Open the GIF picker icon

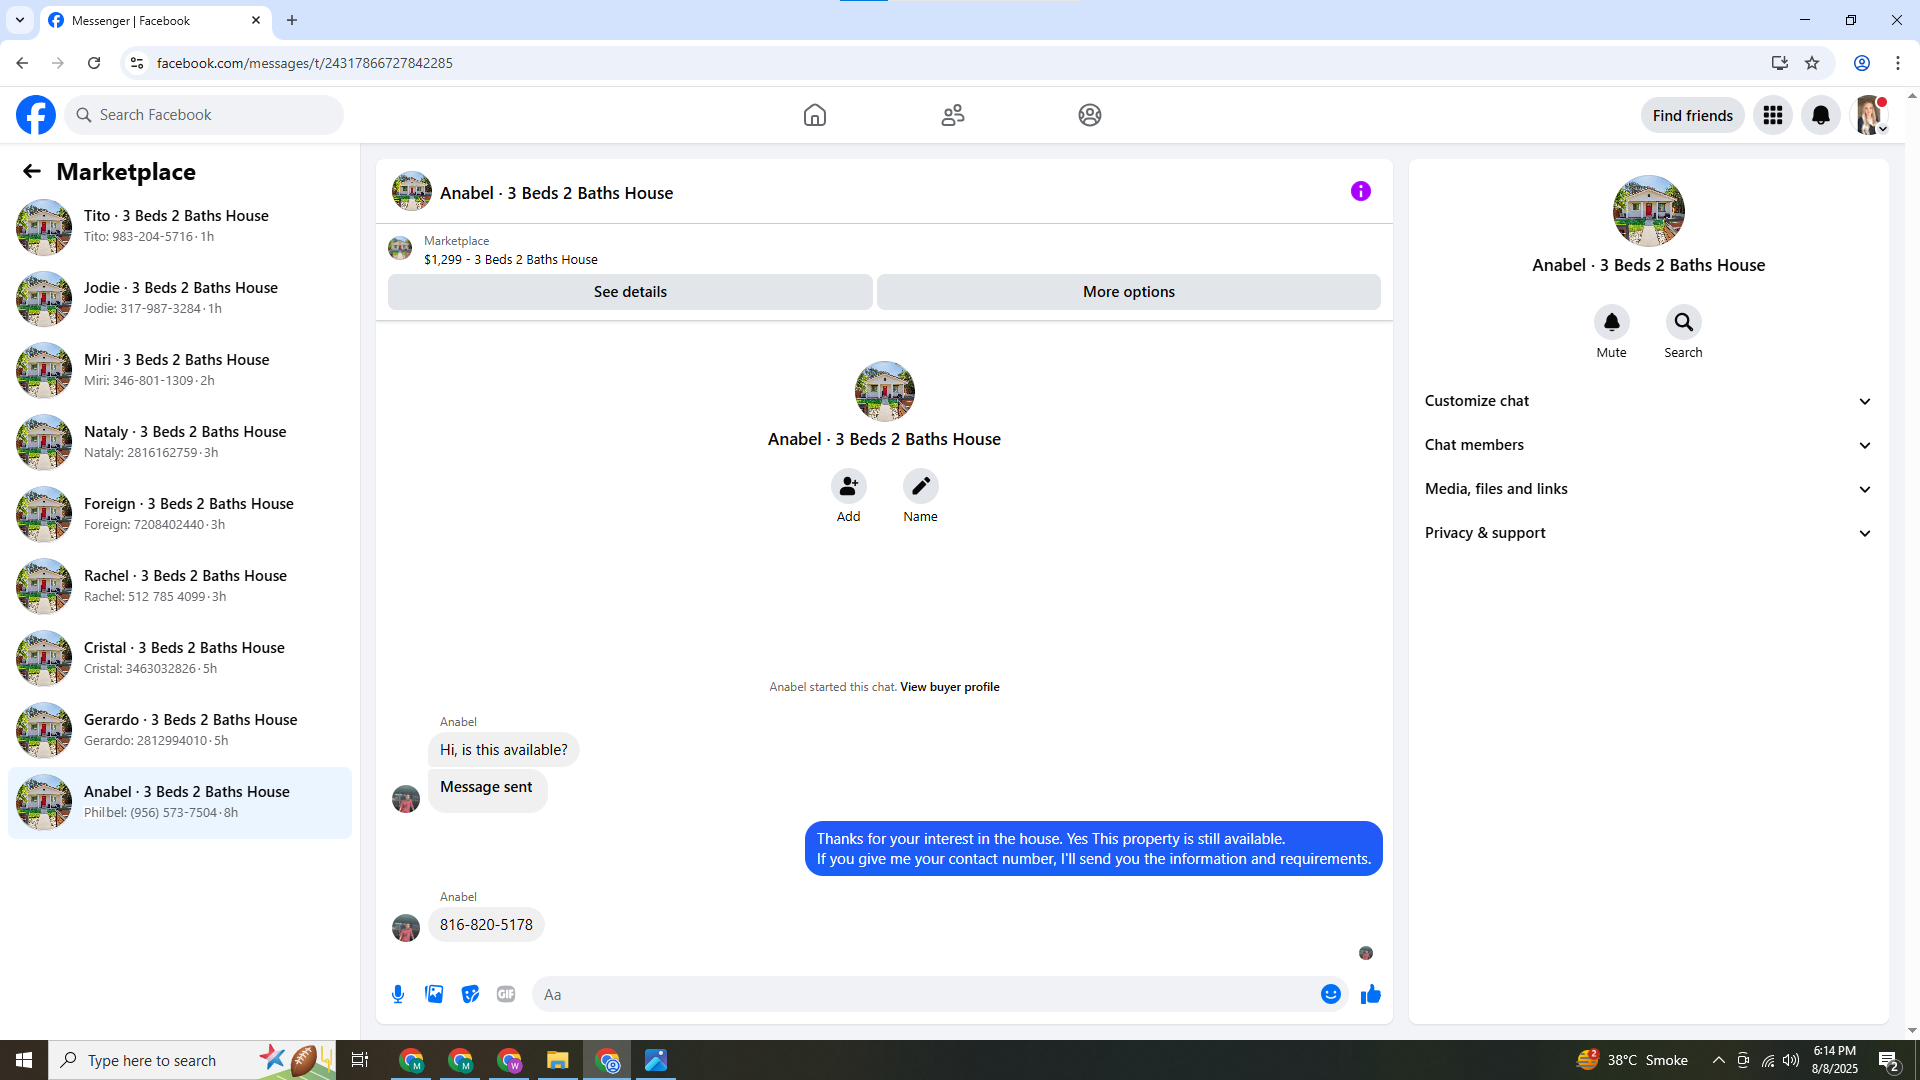pyautogui.click(x=506, y=994)
